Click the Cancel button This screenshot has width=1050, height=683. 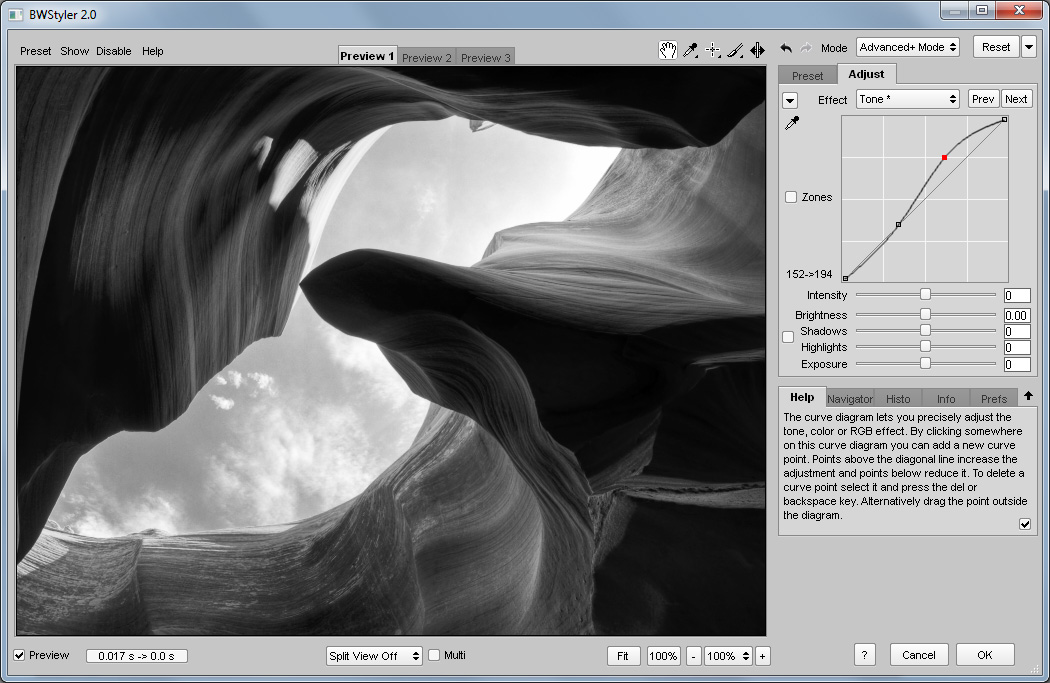click(x=919, y=655)
